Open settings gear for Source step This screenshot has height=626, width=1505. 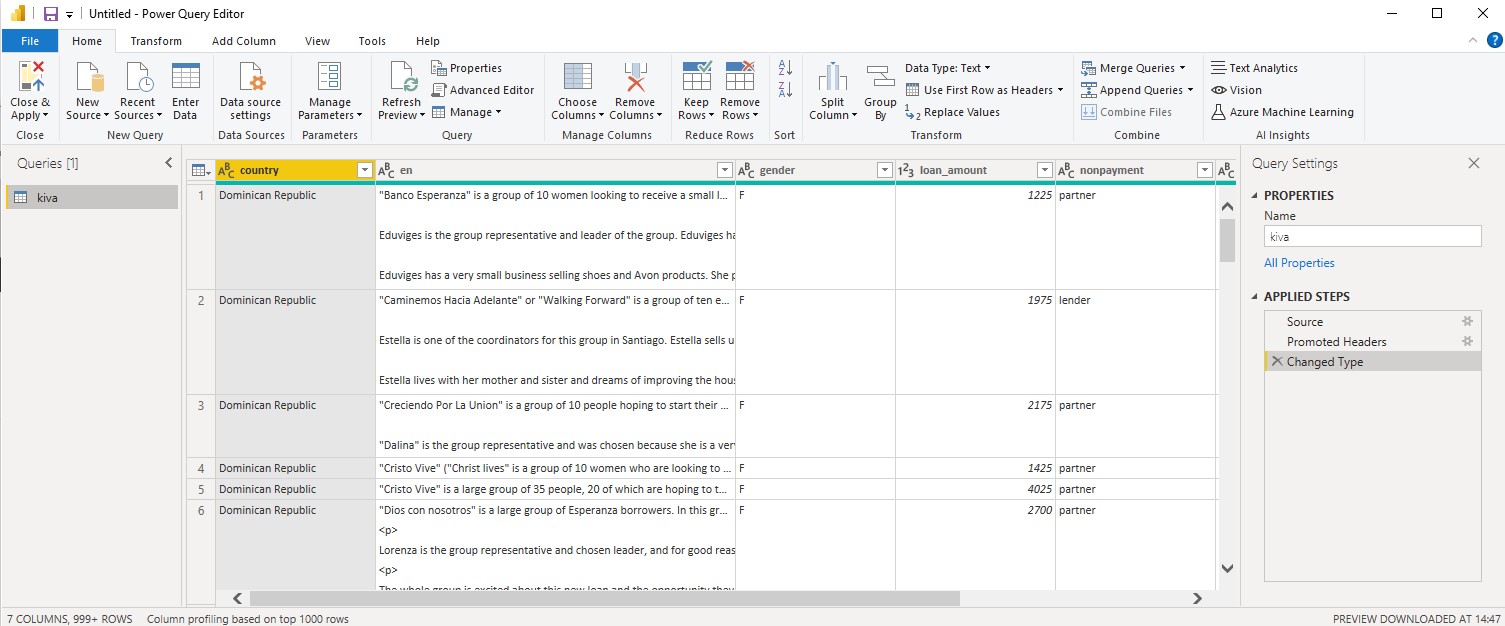coord(1467,321)
